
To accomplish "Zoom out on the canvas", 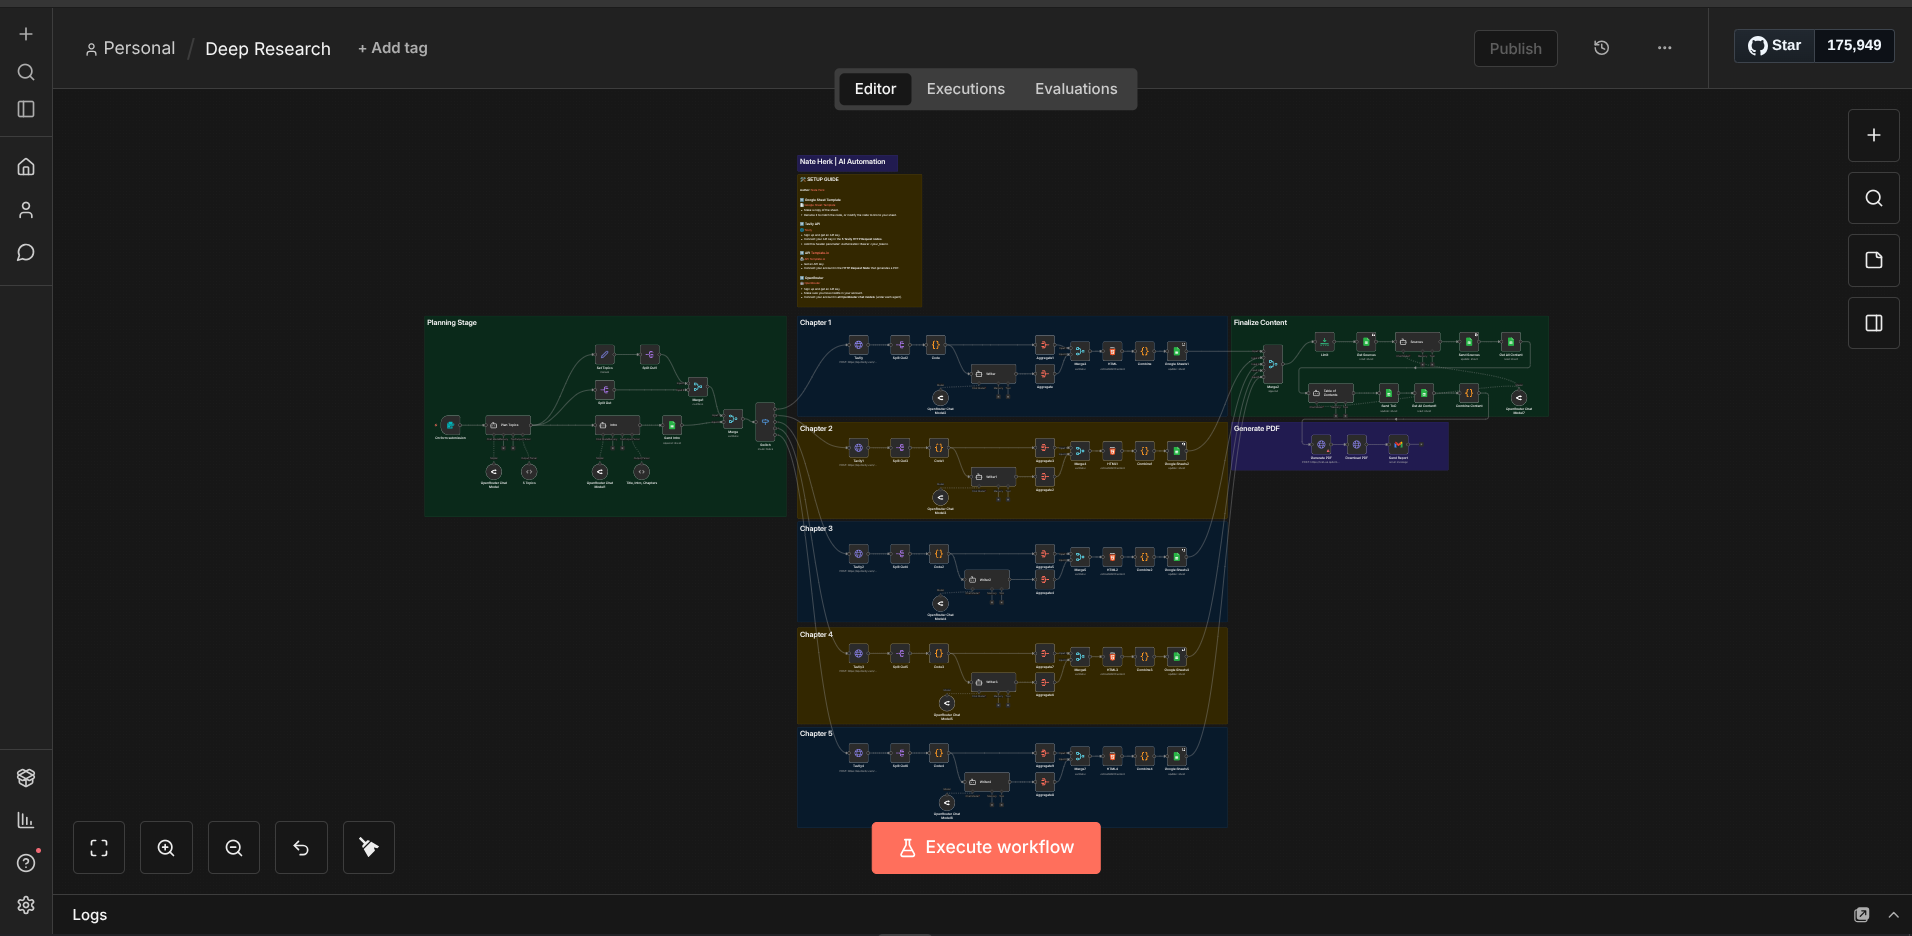I will 233,847.
